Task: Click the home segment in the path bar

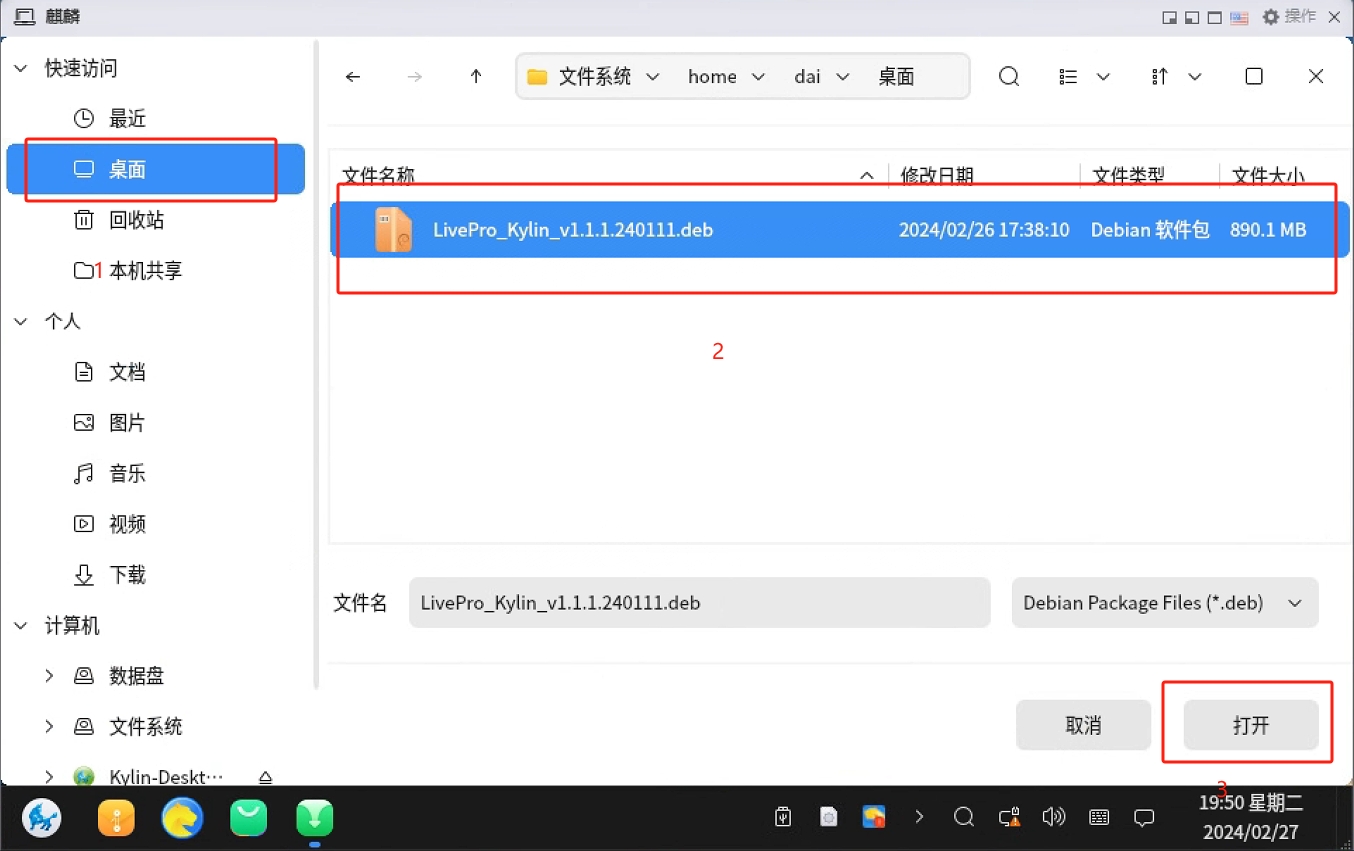Action: tap(712, 77)
